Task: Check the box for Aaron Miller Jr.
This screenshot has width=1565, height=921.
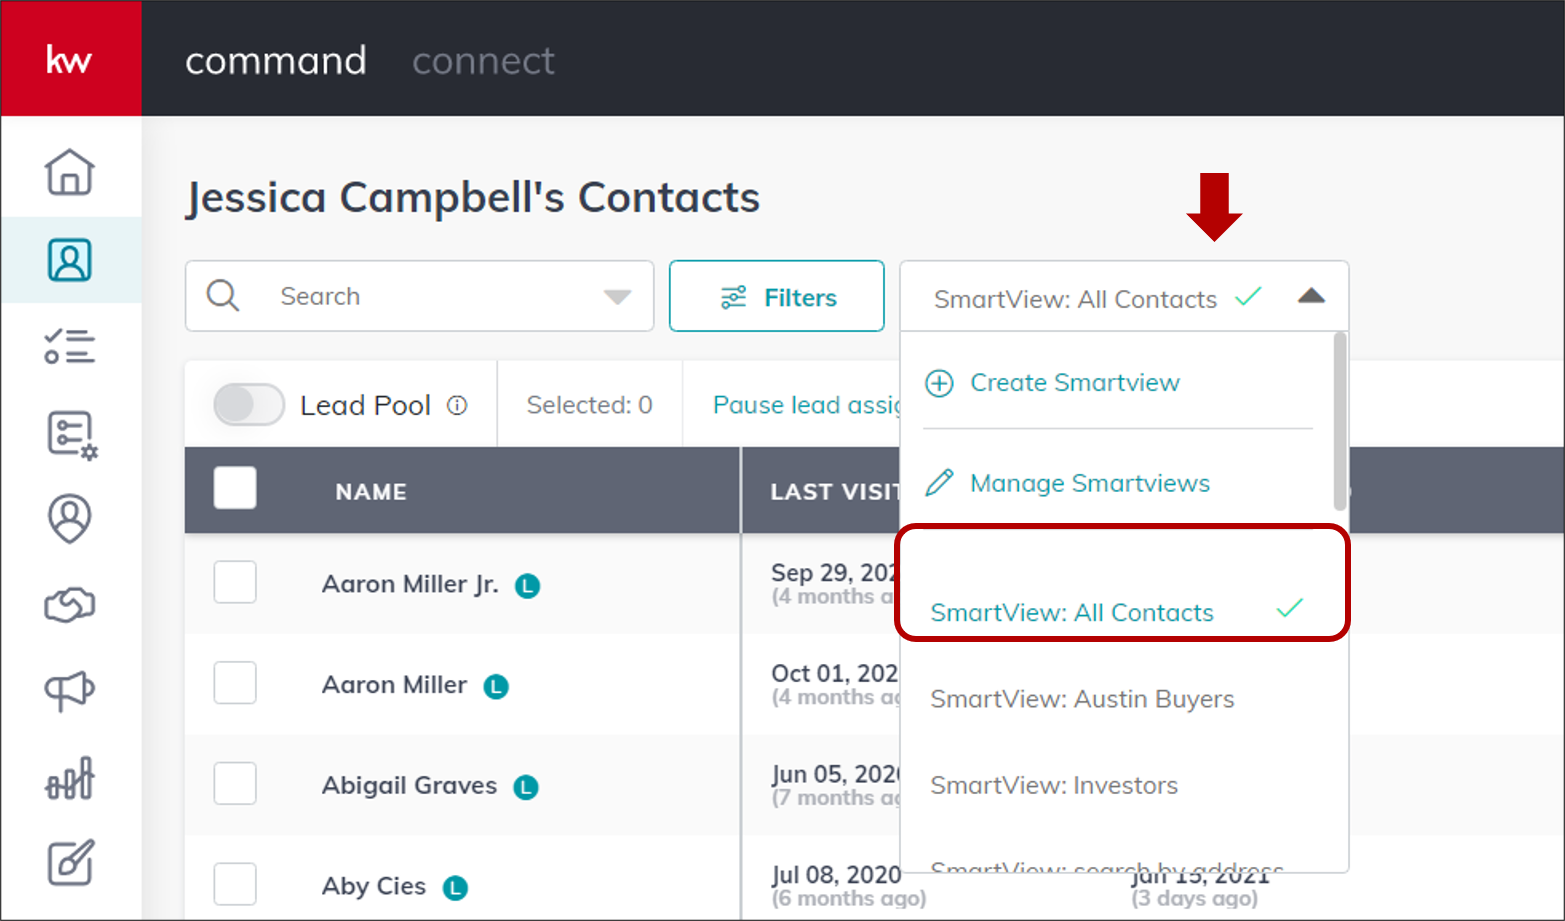Action: 235,582
